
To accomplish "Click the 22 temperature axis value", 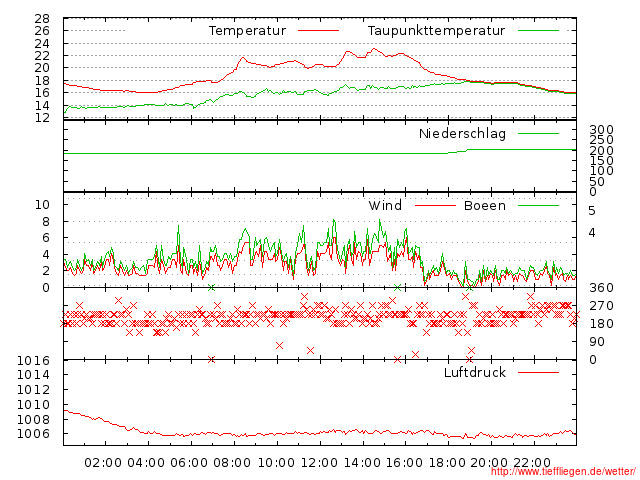I will point(42,56).
